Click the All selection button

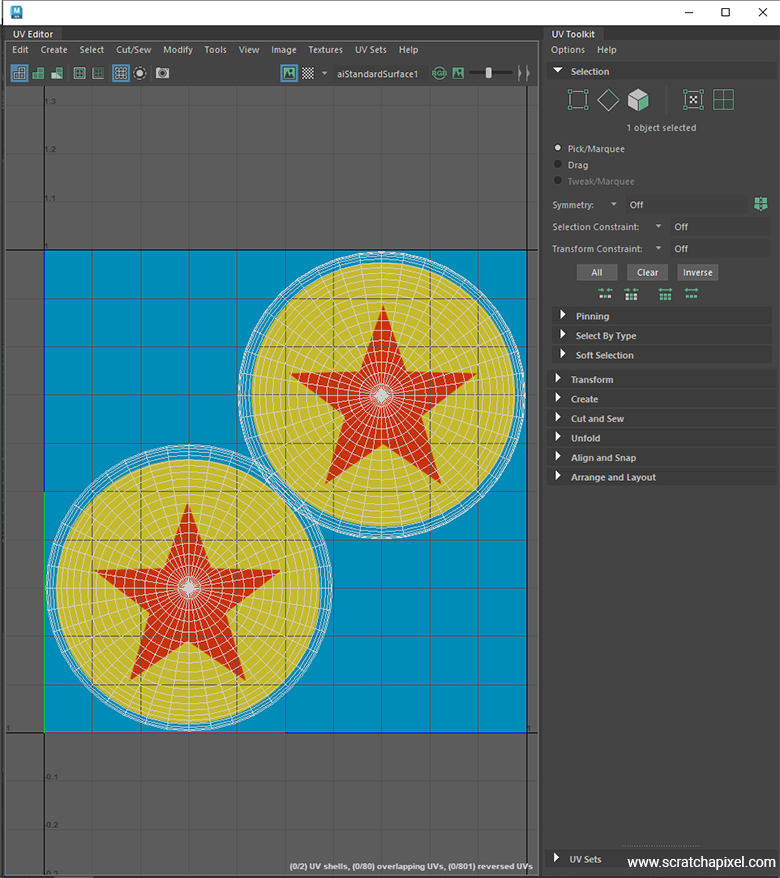pyautogui.click(x=597, y=272)
